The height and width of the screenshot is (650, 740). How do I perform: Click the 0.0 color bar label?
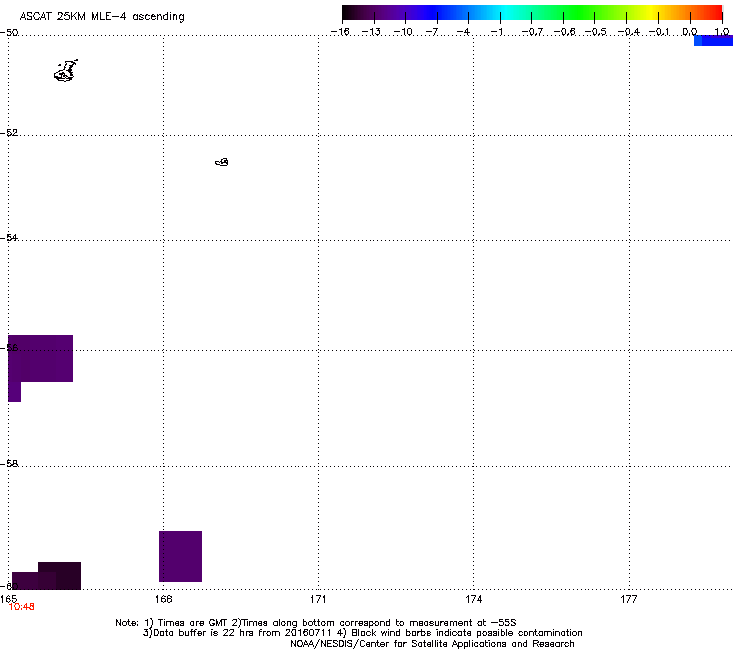pyautogui.click(x=690, y=32)
